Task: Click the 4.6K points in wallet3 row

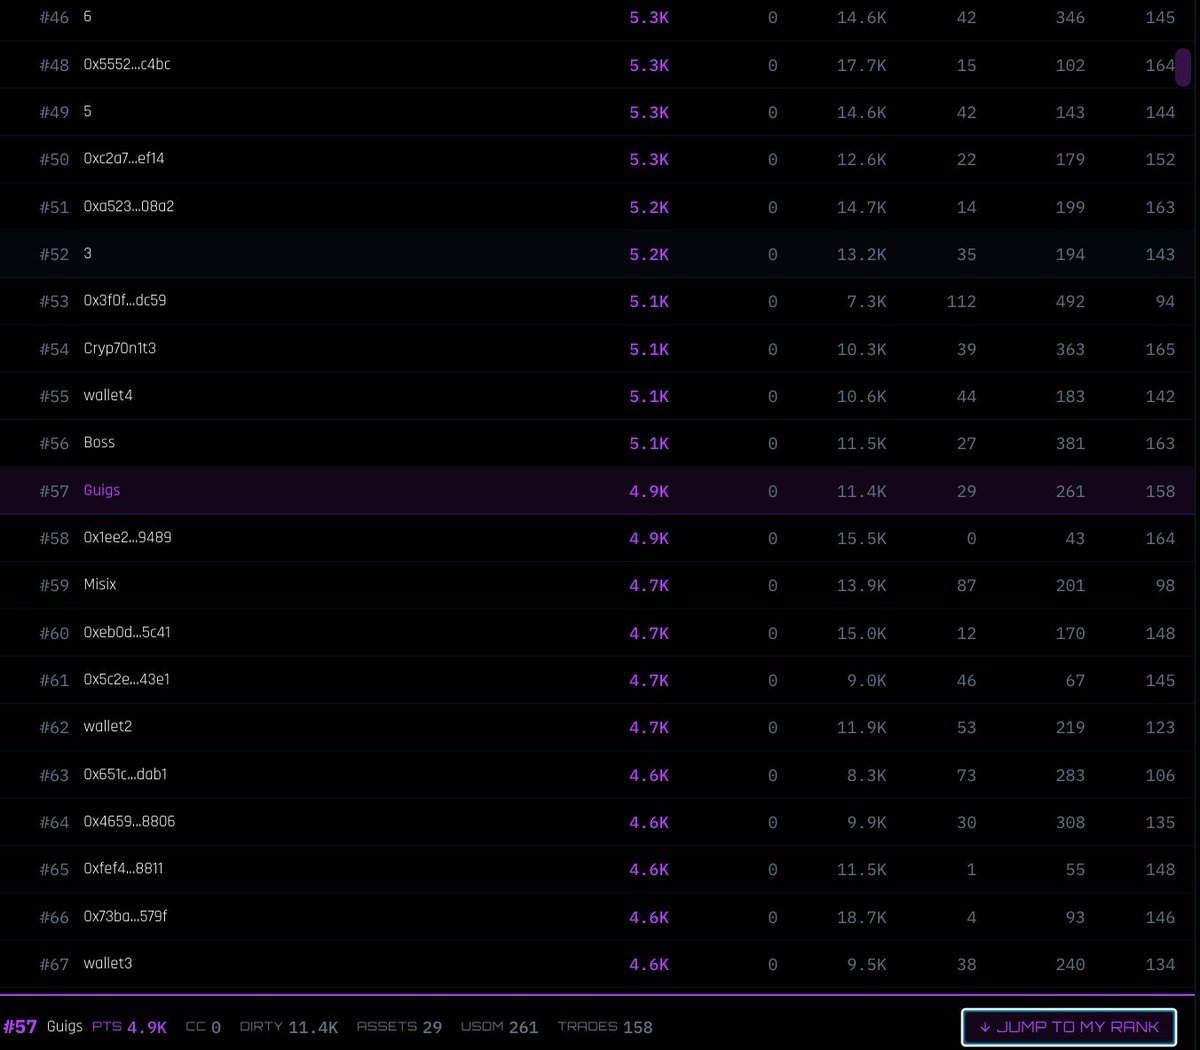Action: [649, 964]
